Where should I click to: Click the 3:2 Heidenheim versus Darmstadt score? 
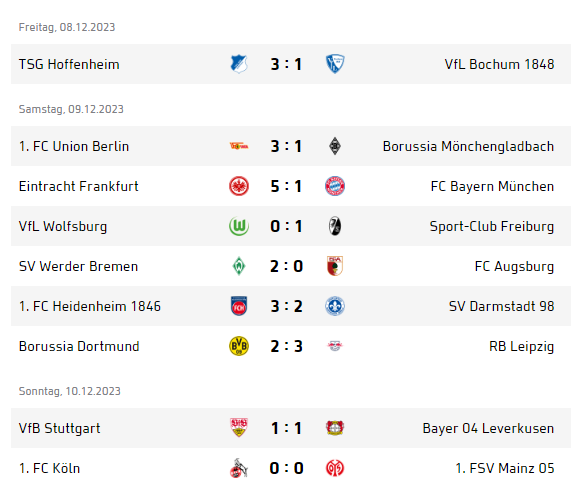[286, 306]
